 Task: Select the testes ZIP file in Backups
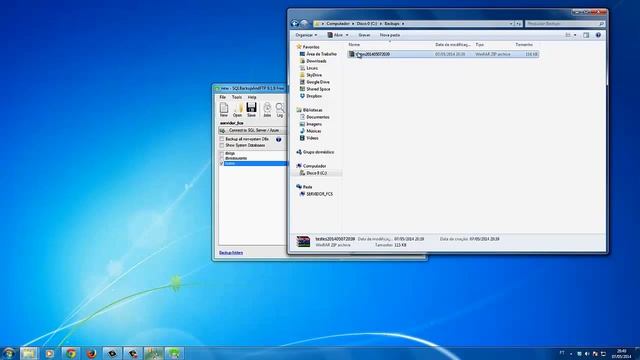443,54
